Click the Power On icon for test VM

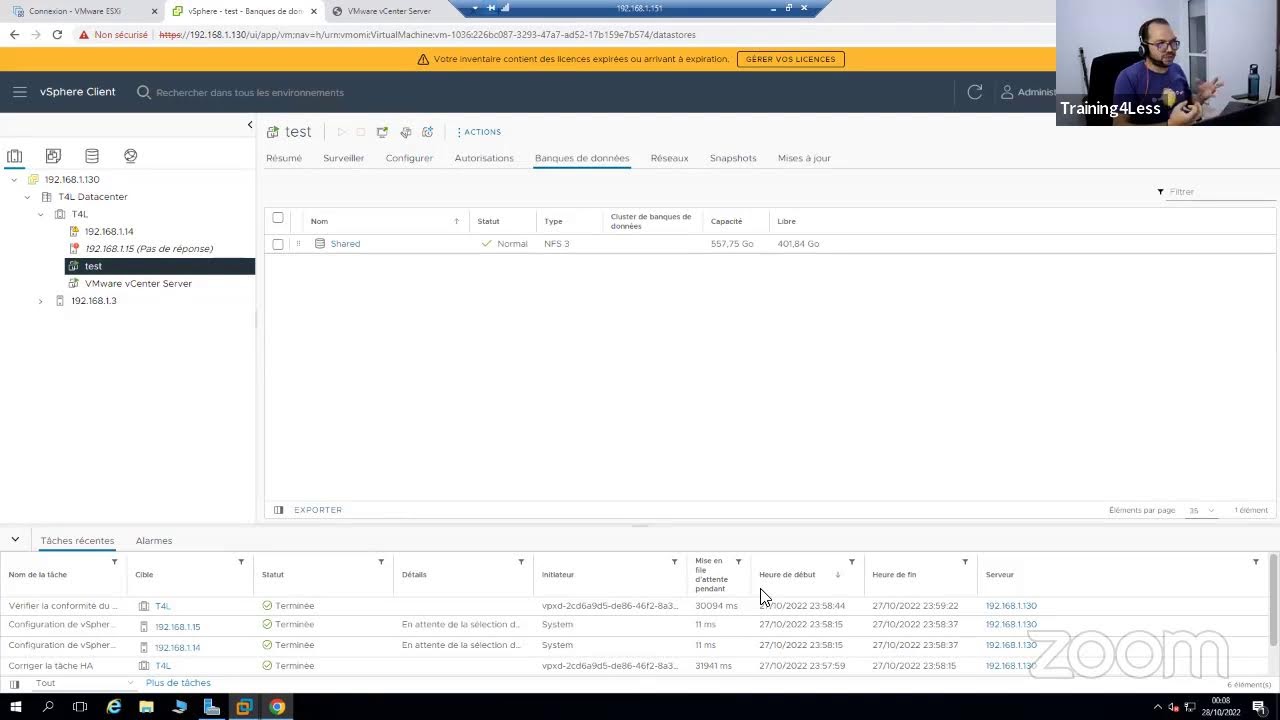point(341,132)
